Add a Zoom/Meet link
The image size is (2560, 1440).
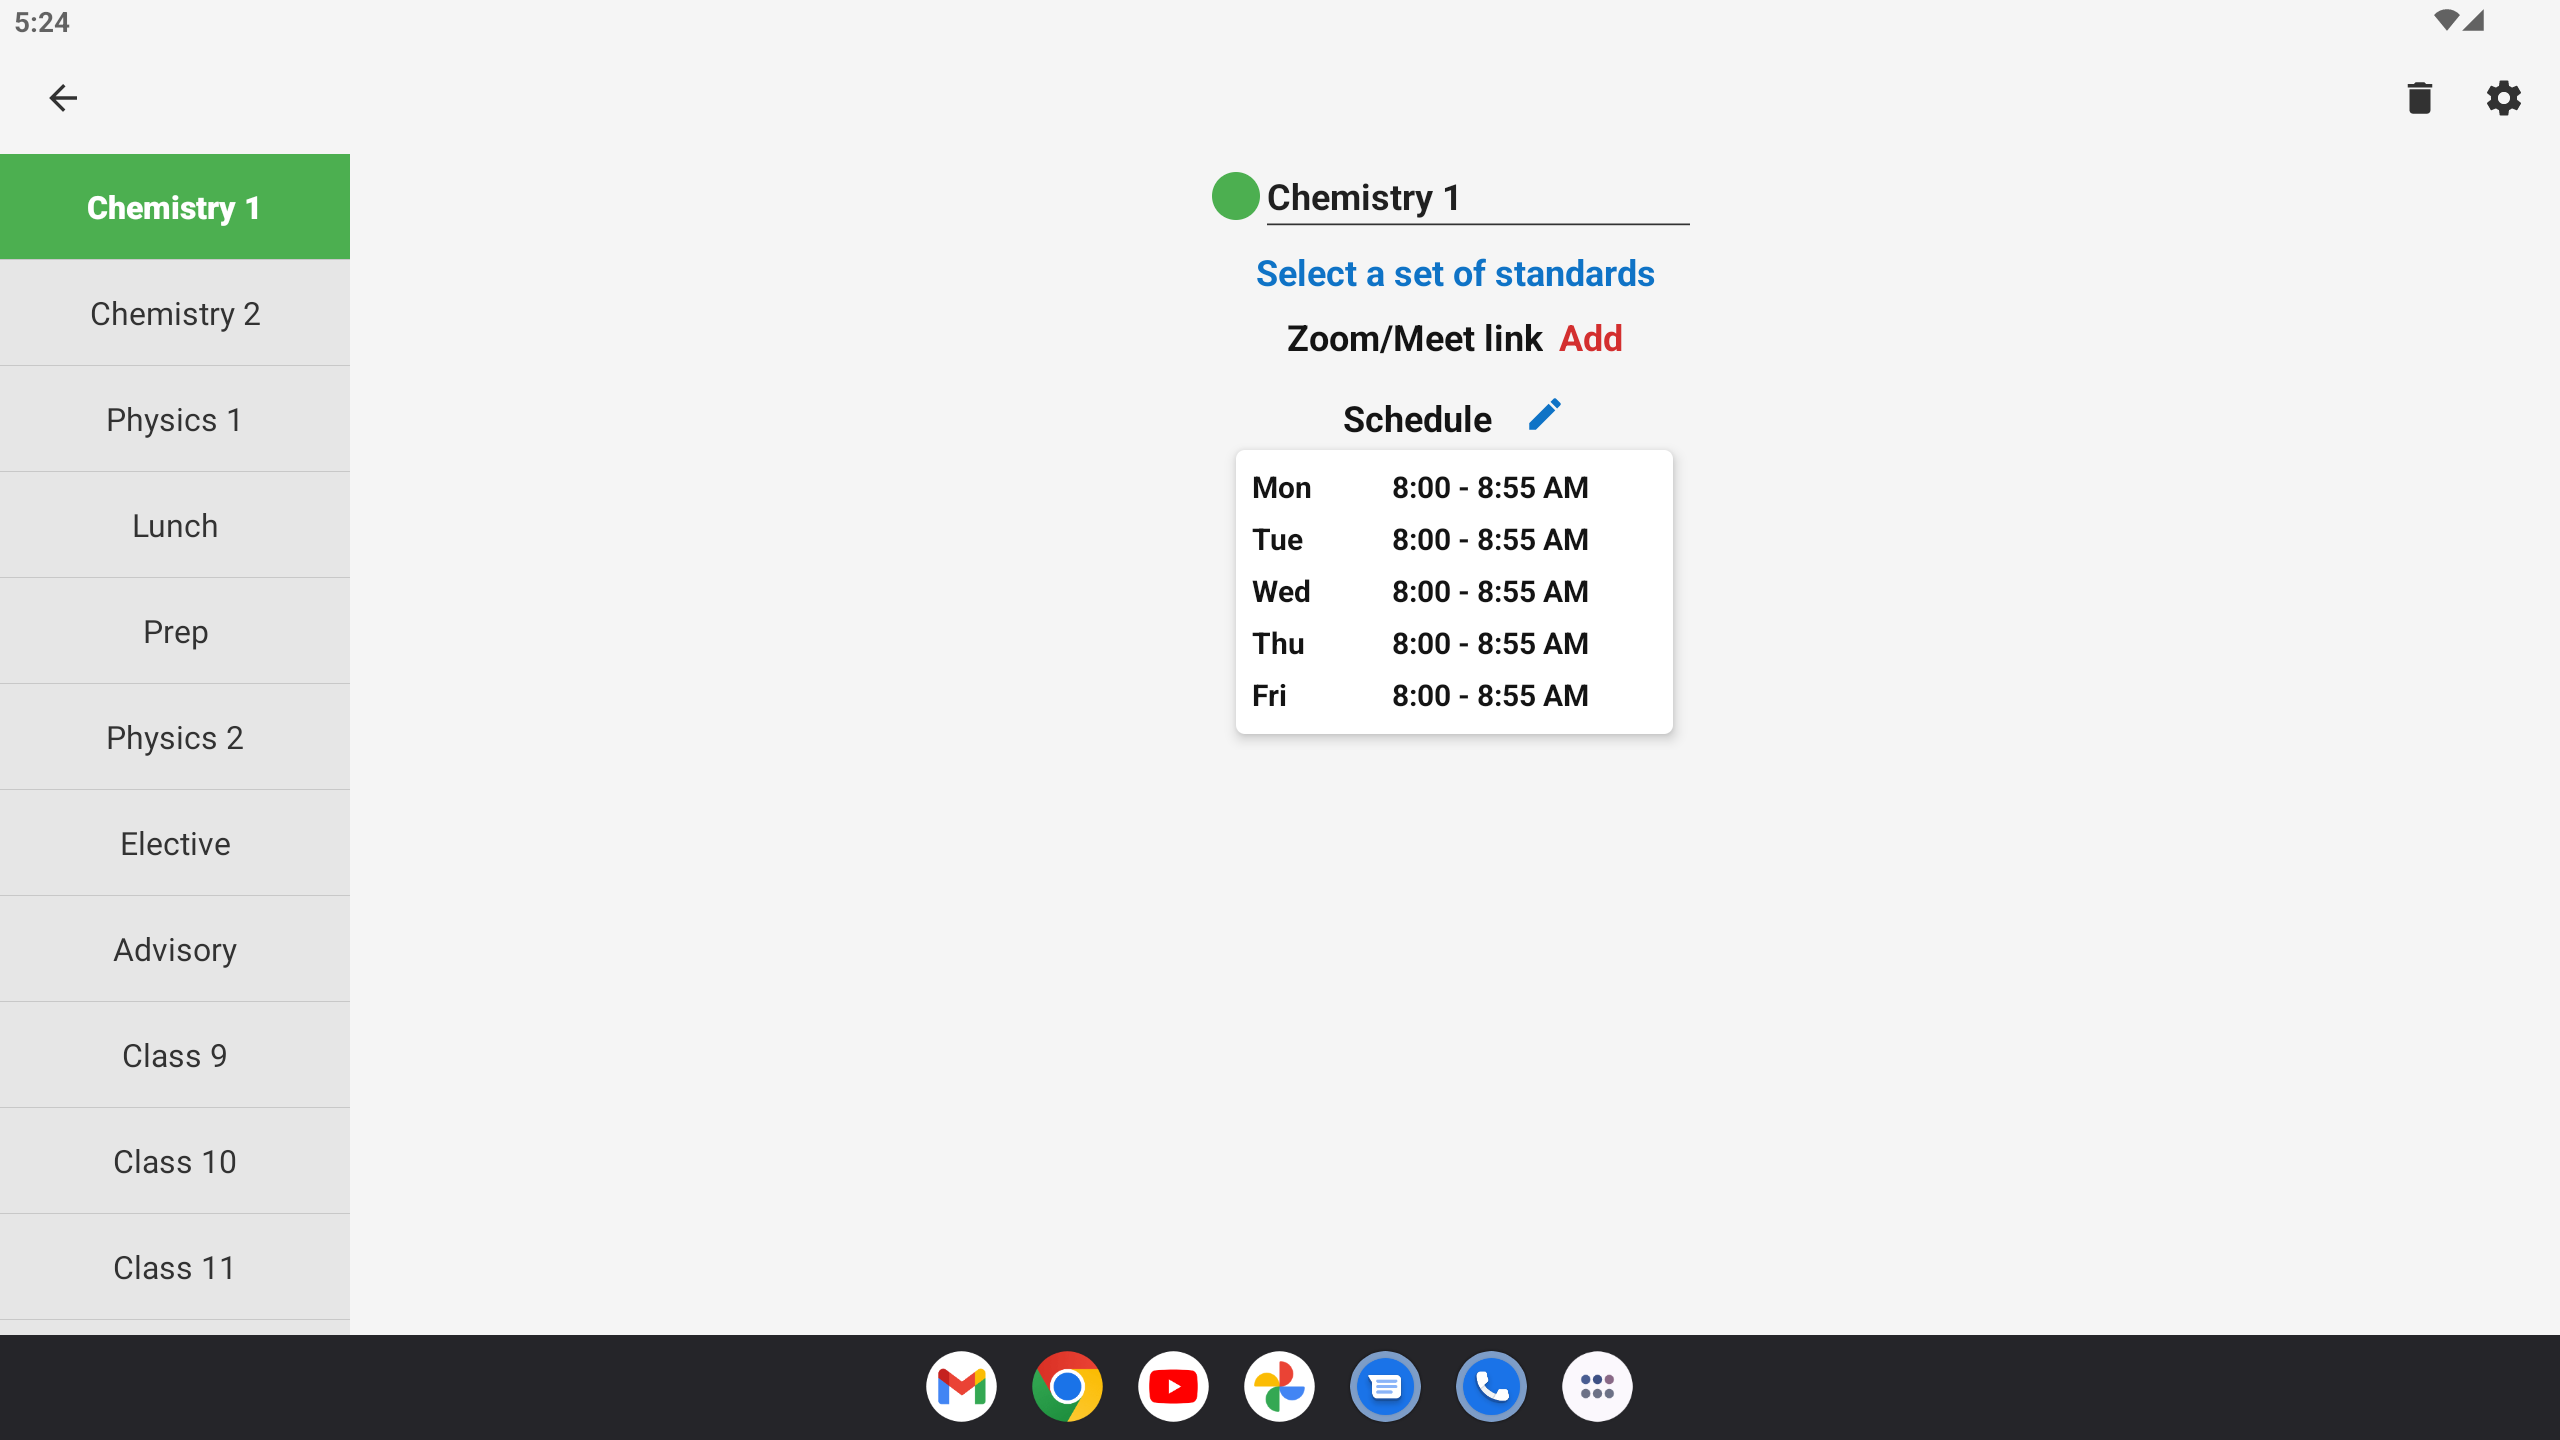(x=1590, y=339)
